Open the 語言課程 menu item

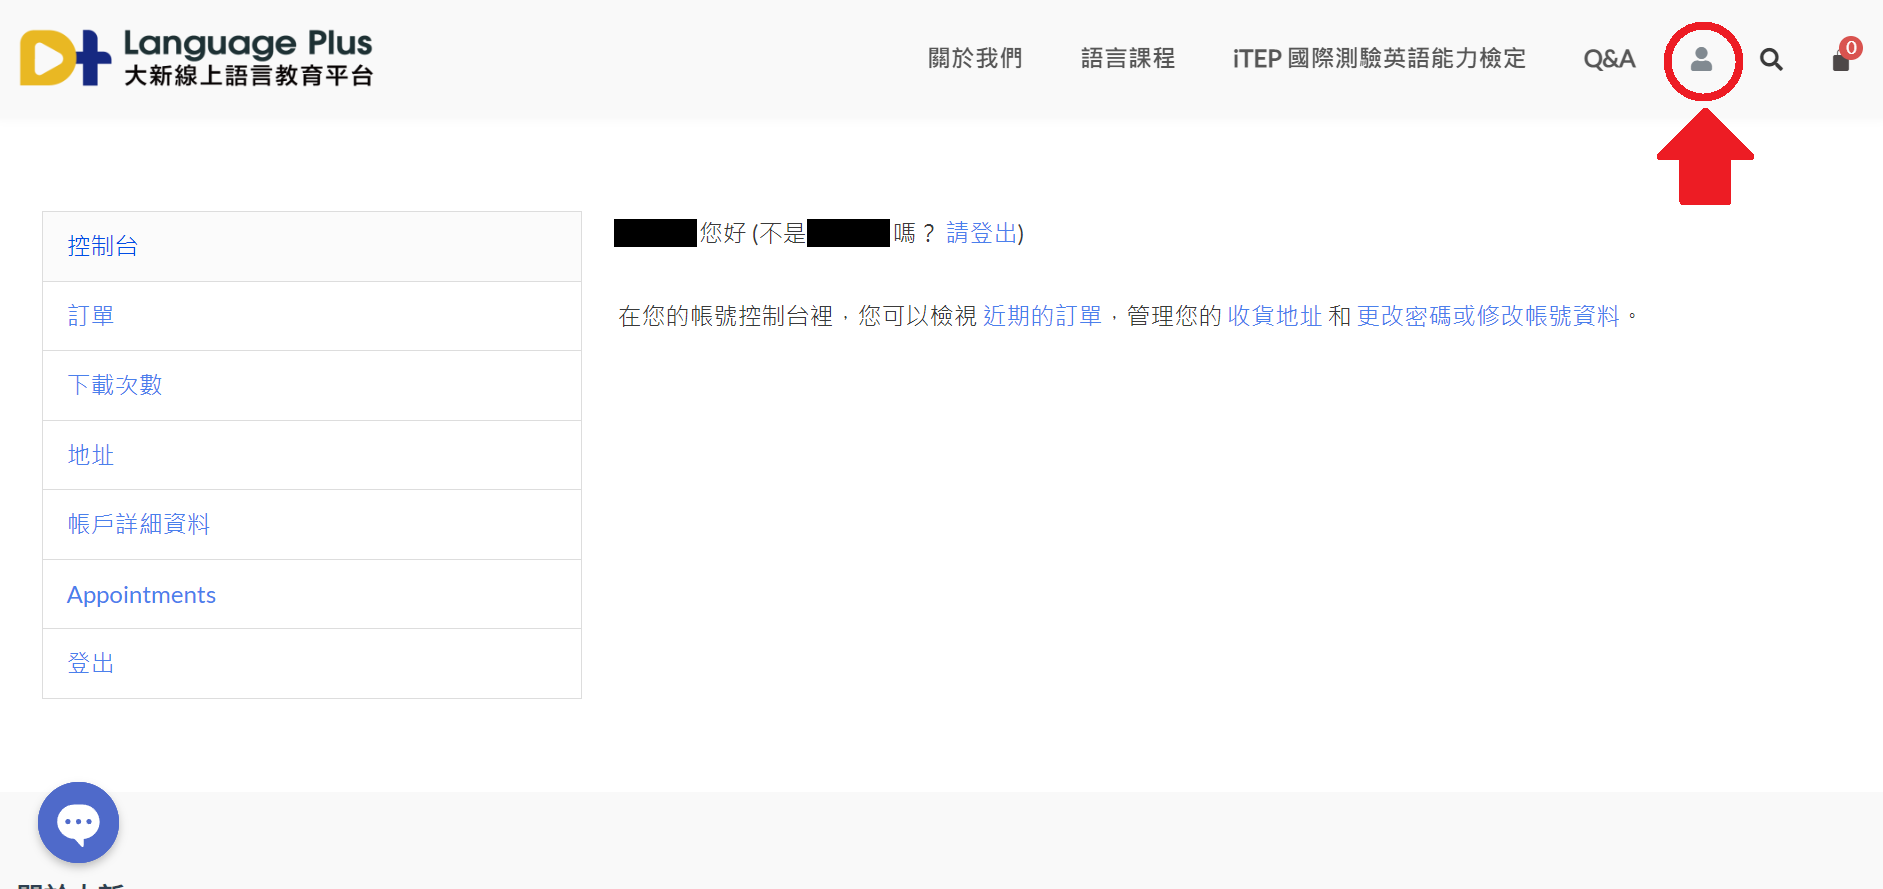pos(1127,59)
